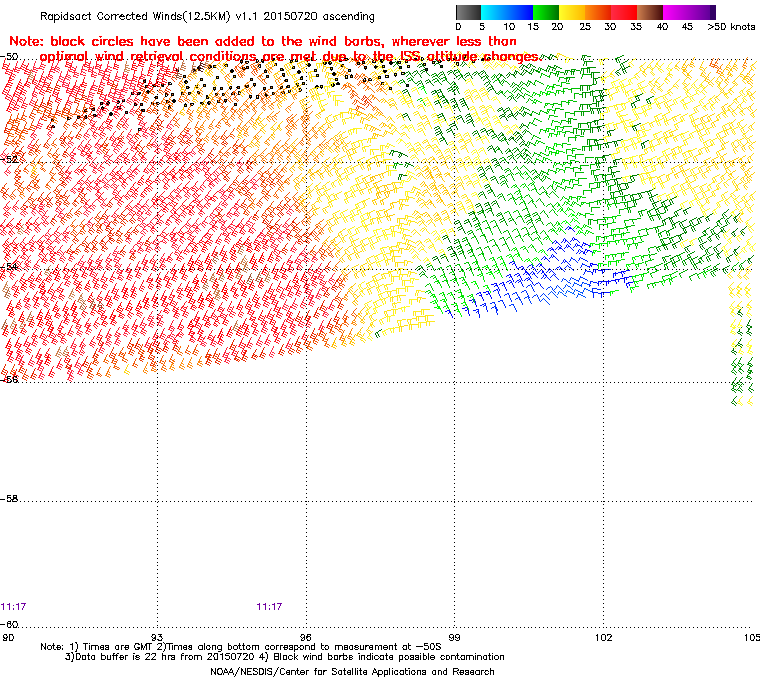The width and height of the screenshot is (760, 688).
Task: Click the -50 latitude axis label
Action: 9,57
